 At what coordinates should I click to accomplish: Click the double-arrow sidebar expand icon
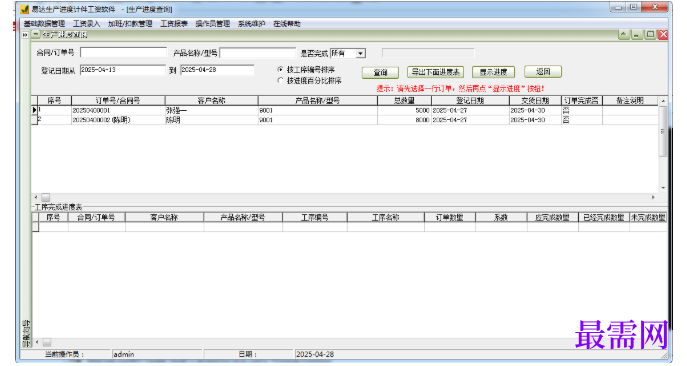pyautogui.click(x=25, y=35)
